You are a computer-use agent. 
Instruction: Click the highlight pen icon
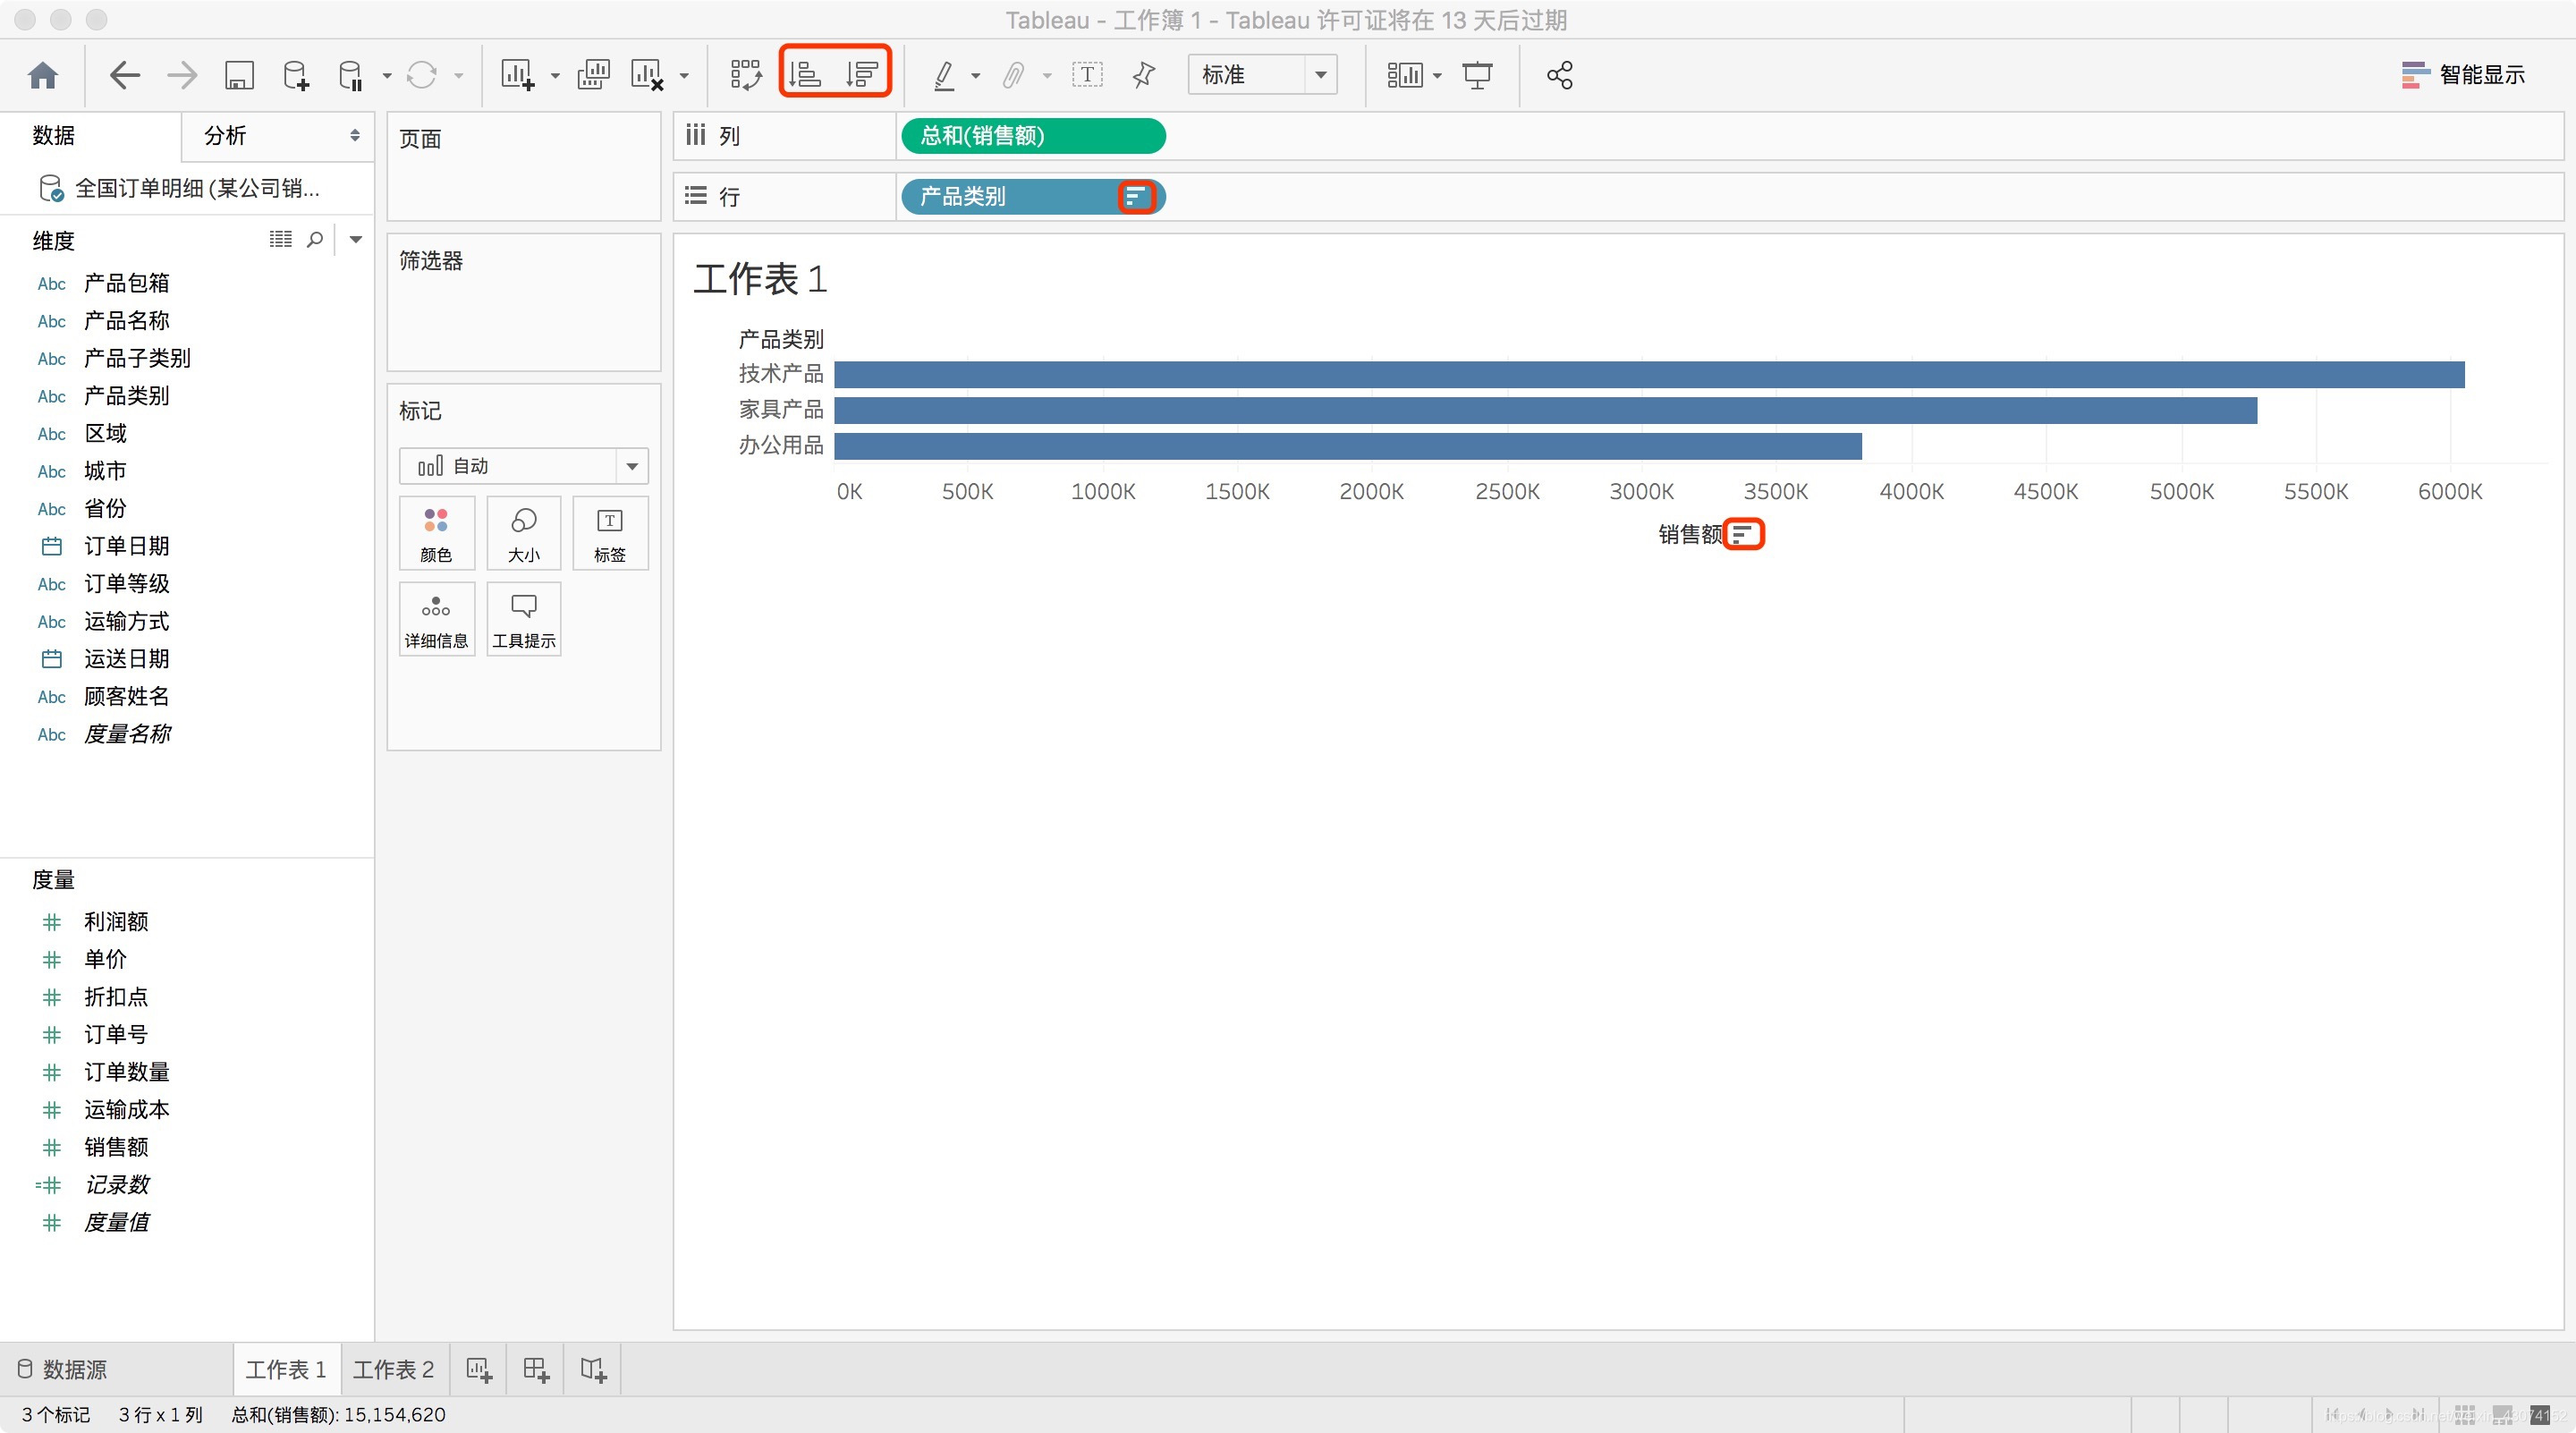coord(944,75)
